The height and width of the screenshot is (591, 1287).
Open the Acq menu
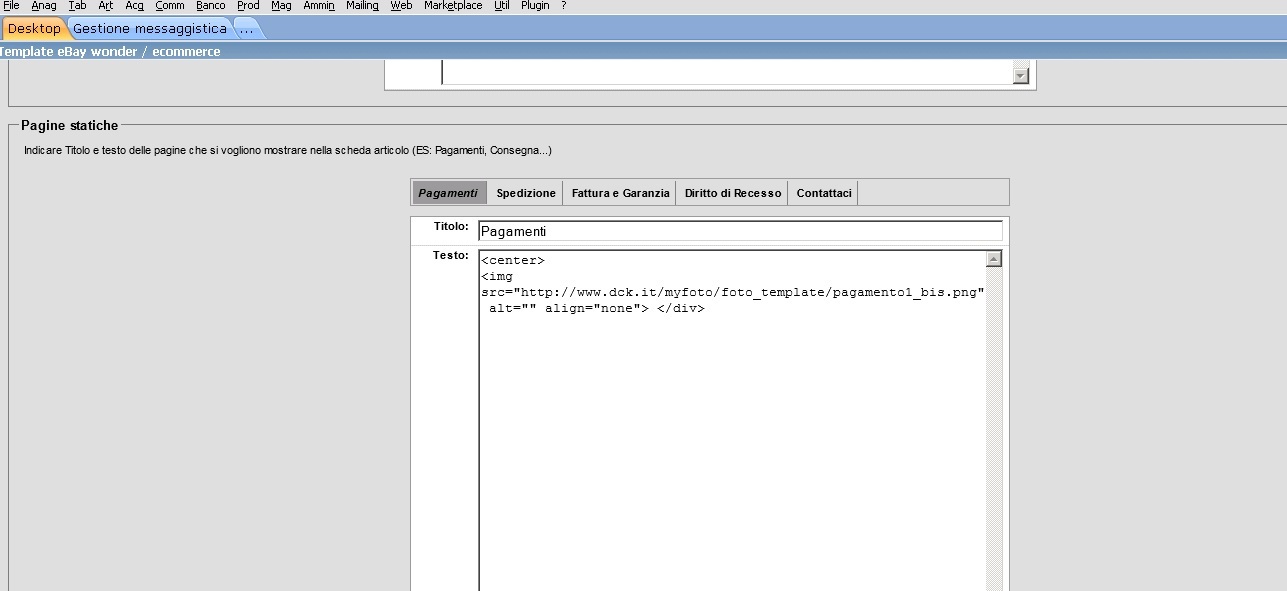(134, 6)
